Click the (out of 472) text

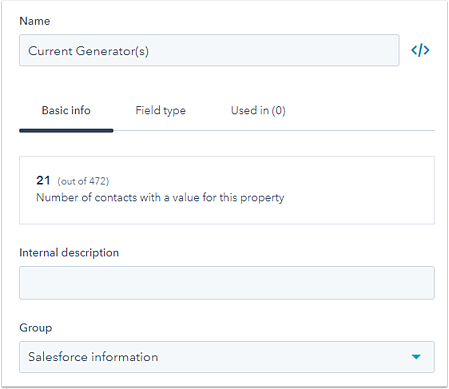coord(83,181)
